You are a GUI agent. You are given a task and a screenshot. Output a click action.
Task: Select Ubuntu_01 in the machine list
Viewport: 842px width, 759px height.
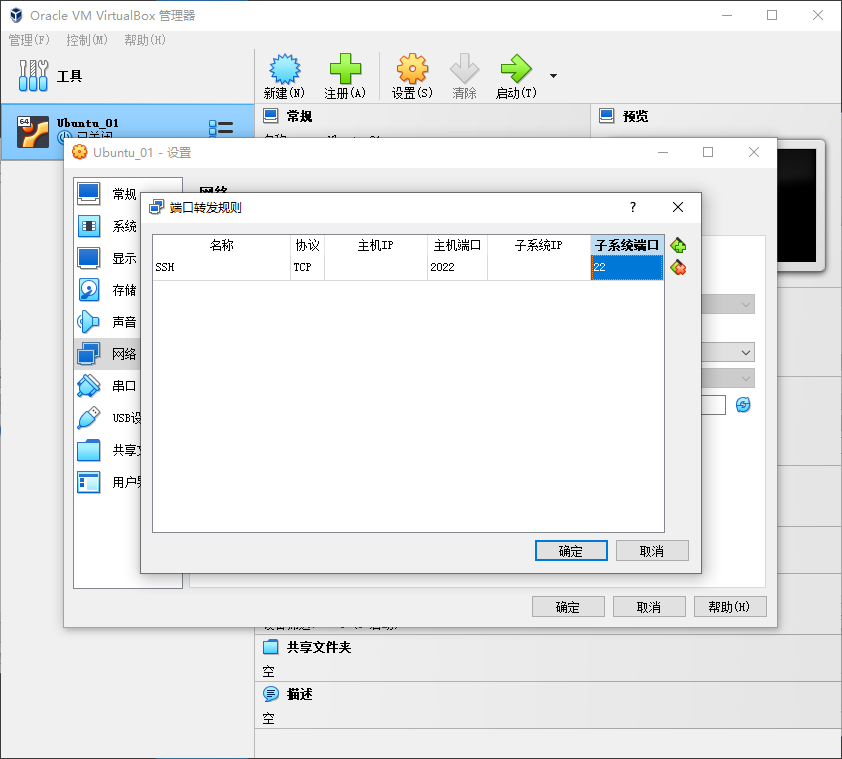pyautogui.click(x=127, y=132)
